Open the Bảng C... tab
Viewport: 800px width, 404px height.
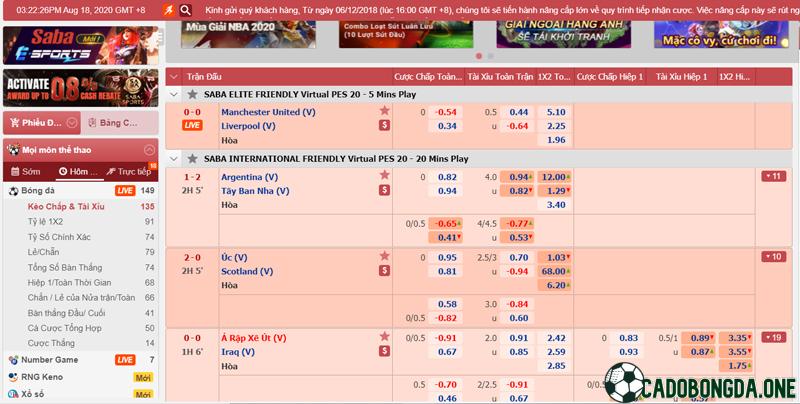[119, 123]
